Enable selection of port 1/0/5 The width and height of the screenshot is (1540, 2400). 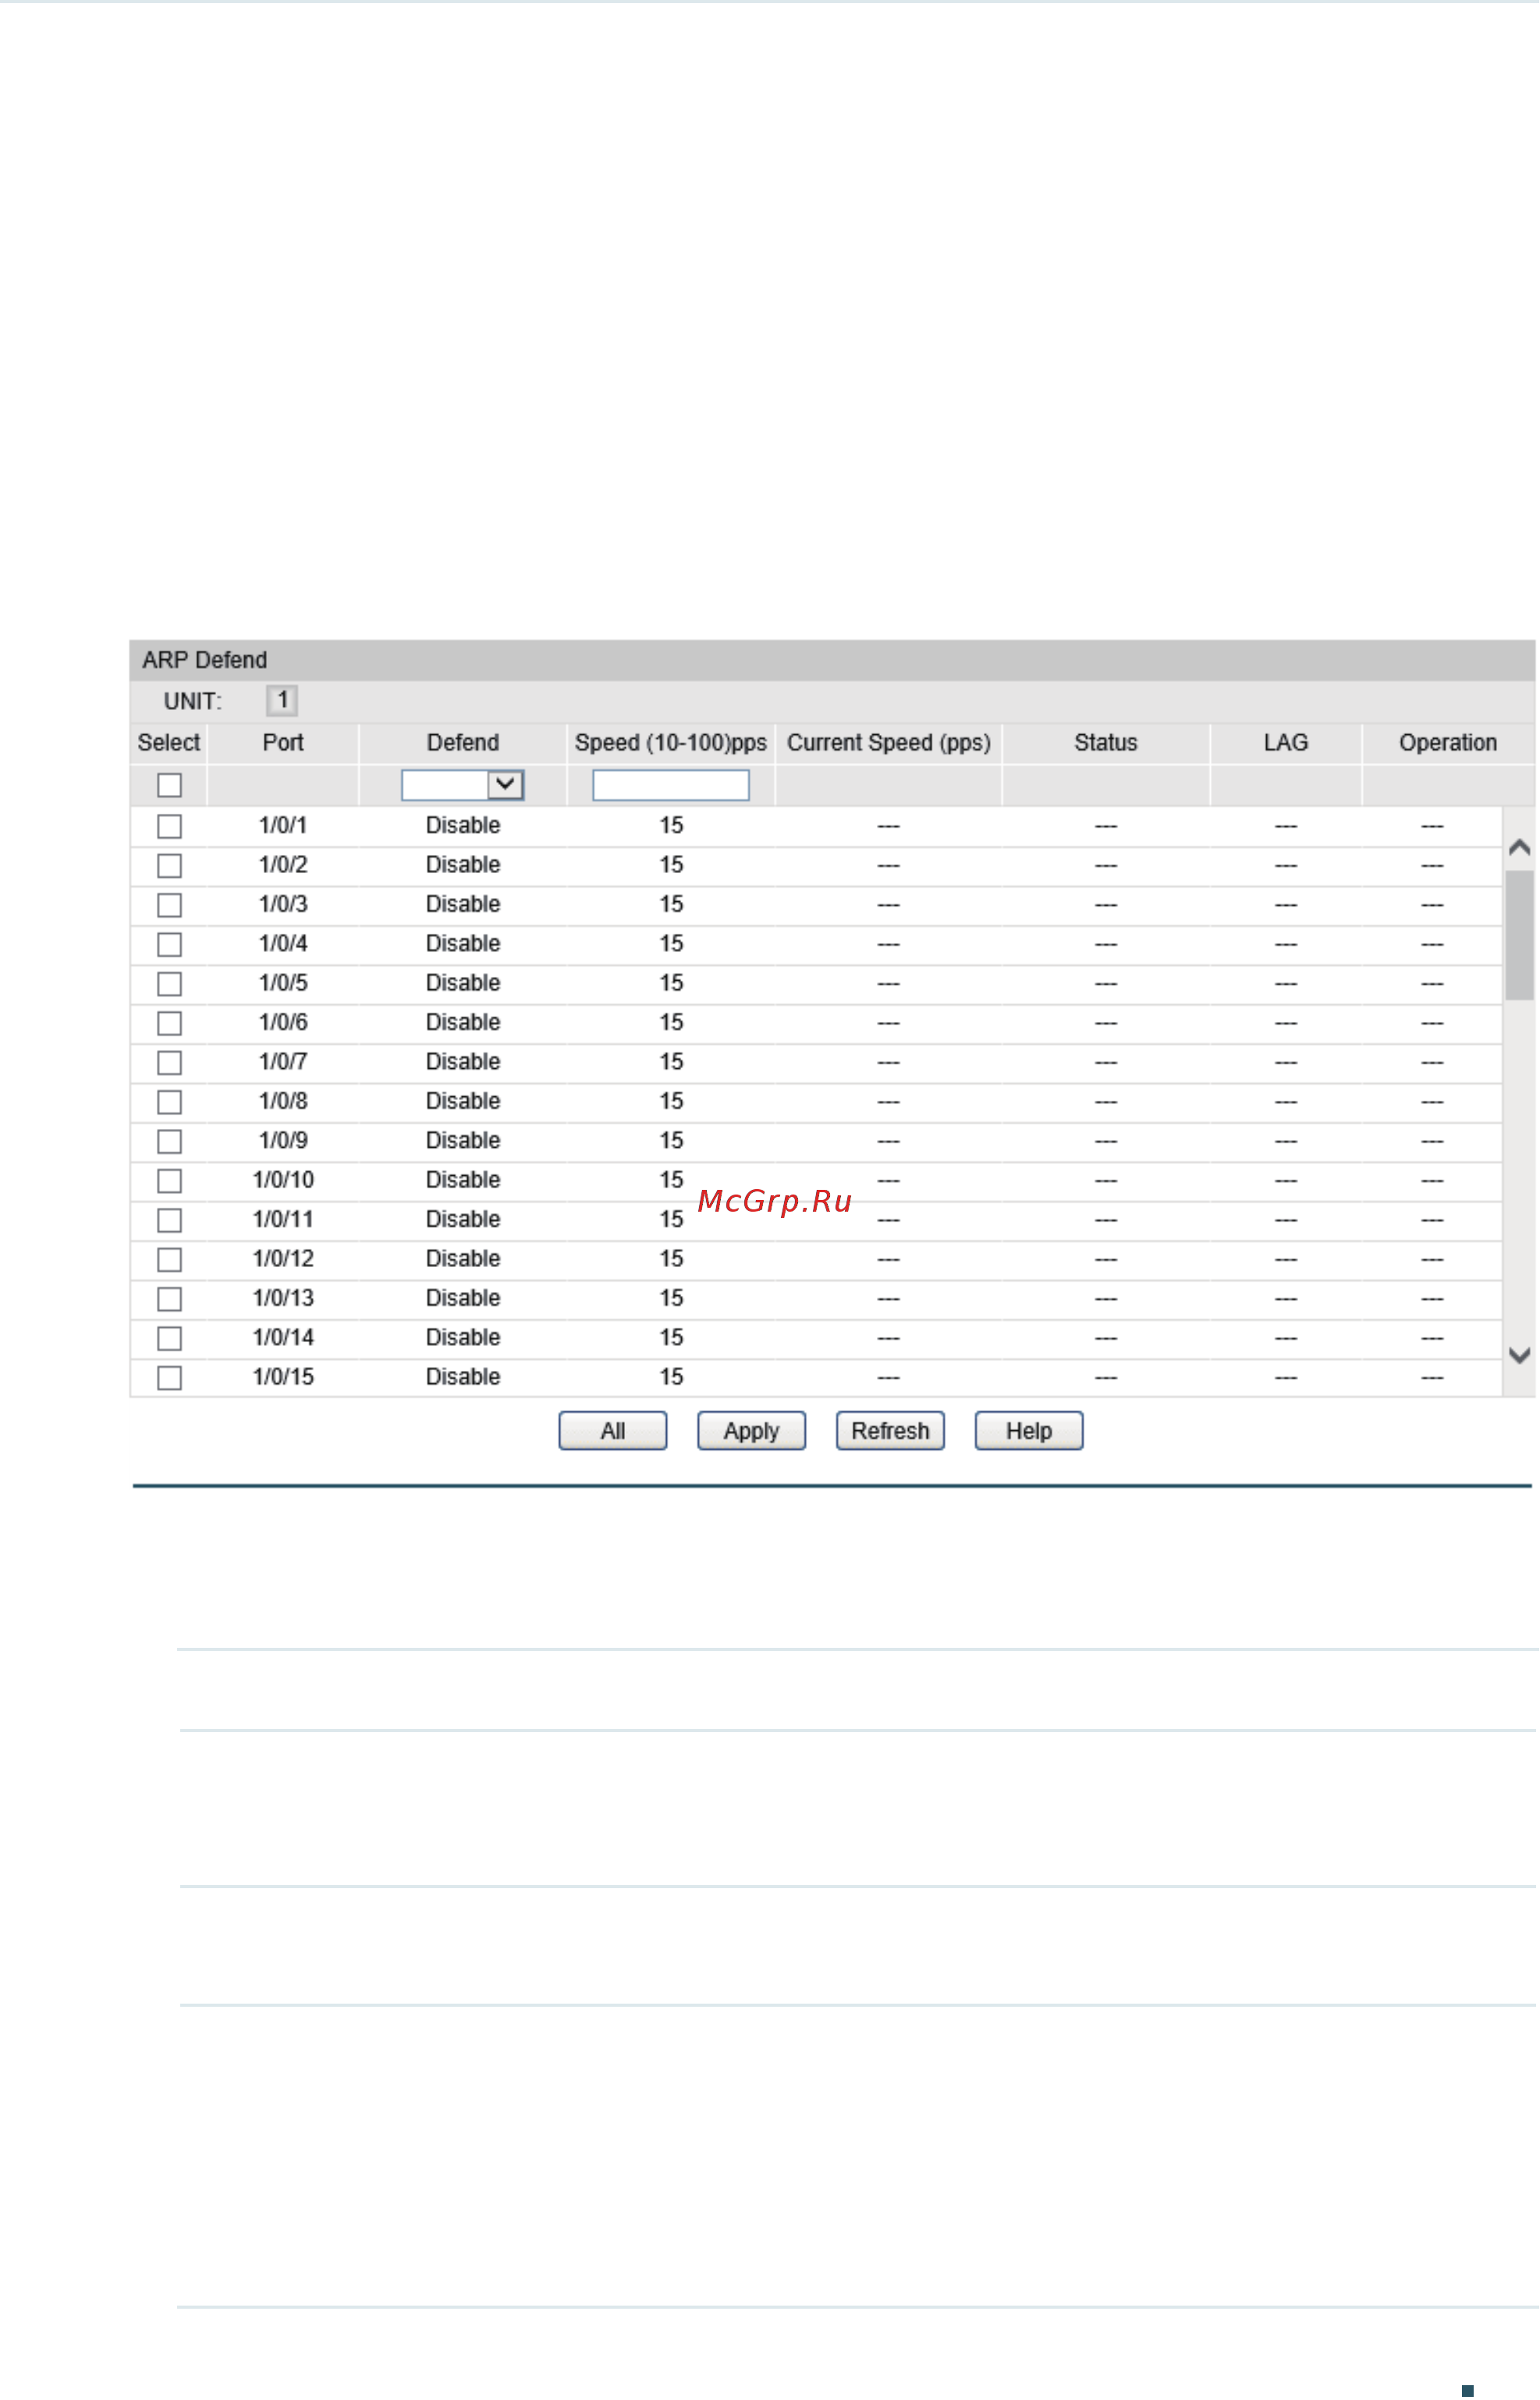coord(170,984)
